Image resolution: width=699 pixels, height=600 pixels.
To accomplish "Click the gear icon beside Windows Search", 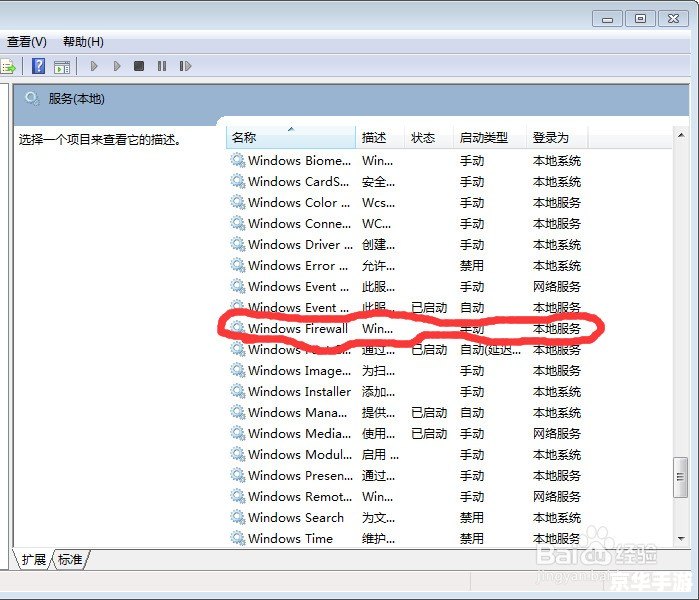I will tap(238, 517).
